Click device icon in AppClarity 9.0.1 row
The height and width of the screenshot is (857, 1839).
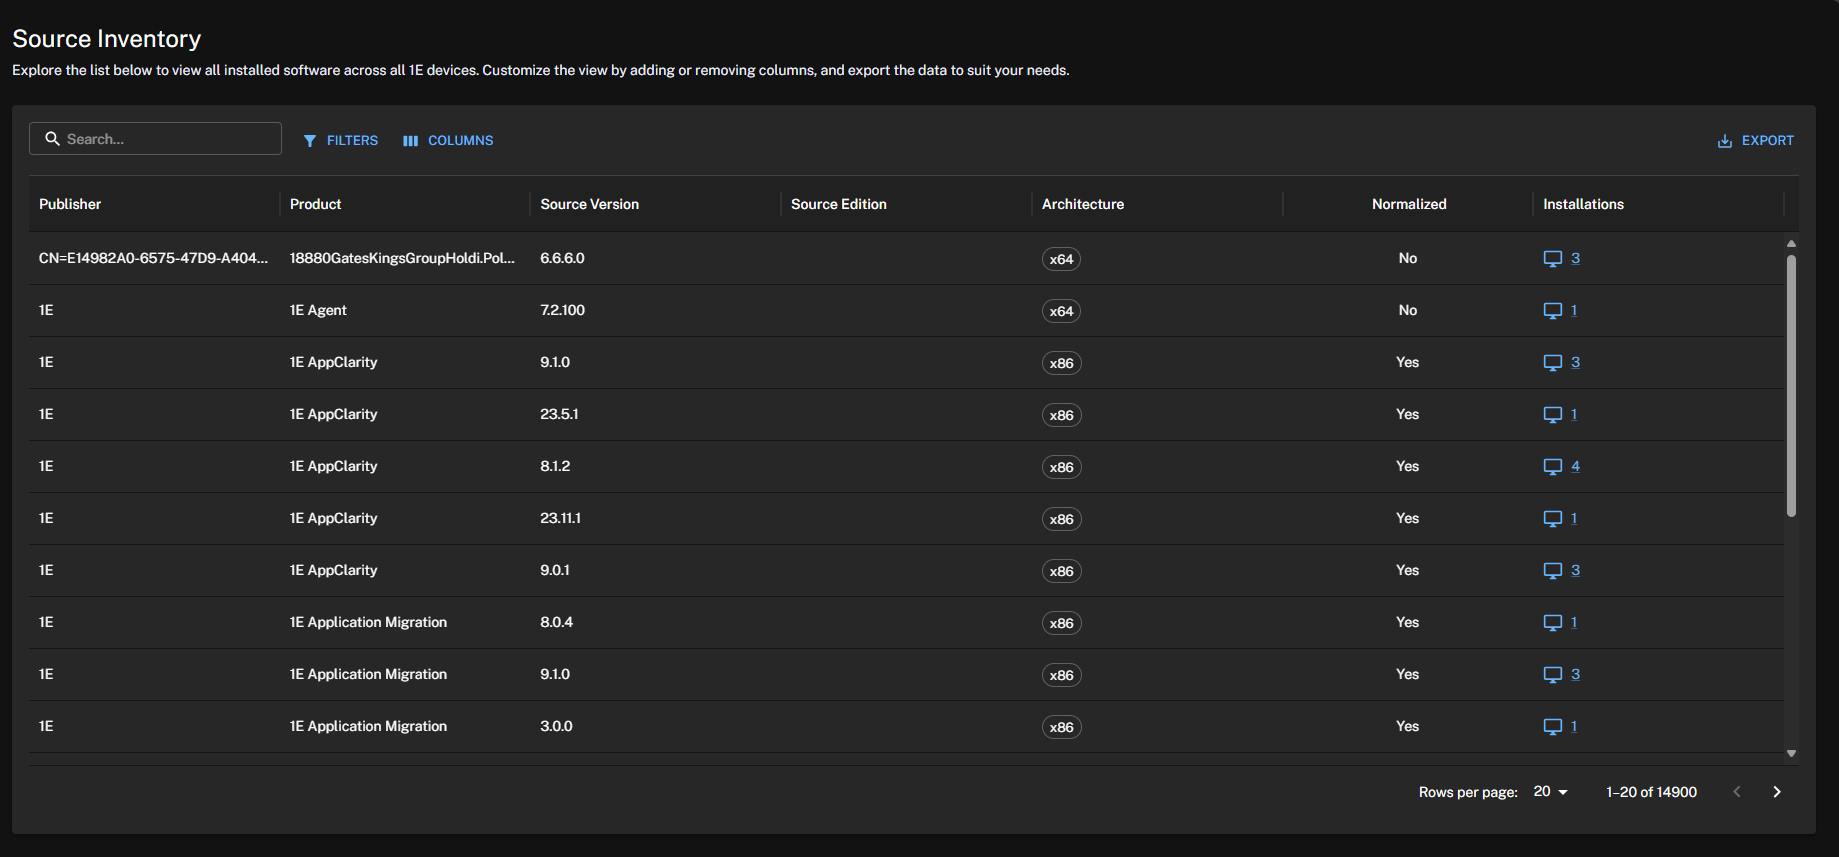coord(1552,571)
